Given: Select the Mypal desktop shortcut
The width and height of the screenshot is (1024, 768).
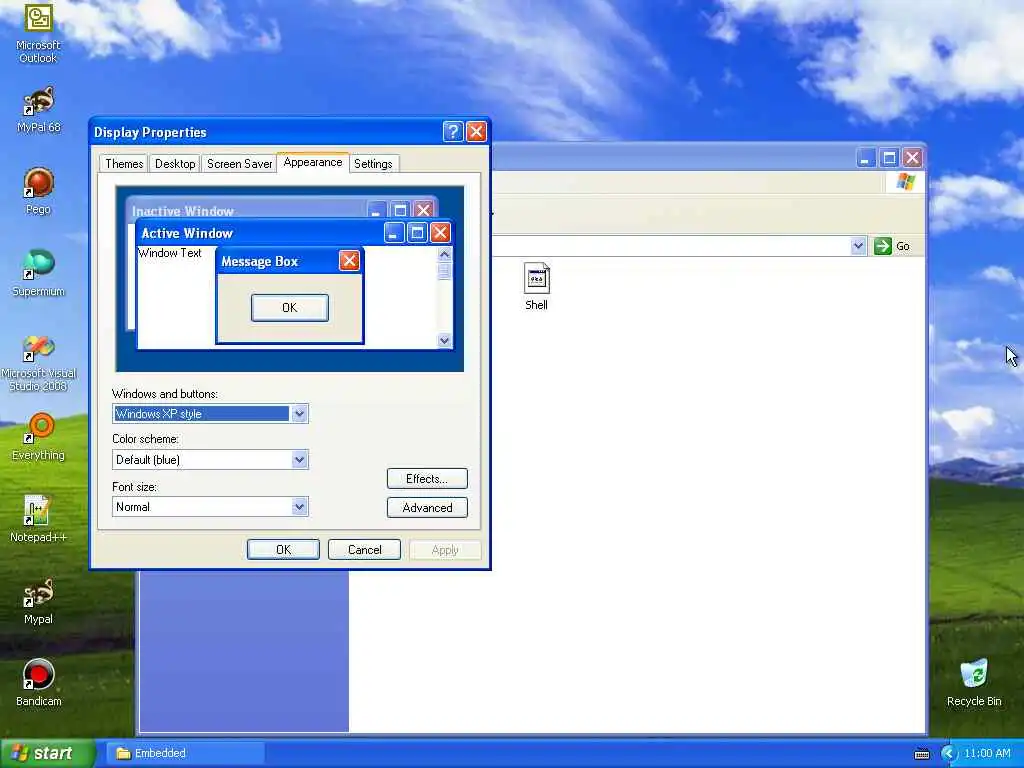Looking at the screenshot, I should (x=38, y=601).
